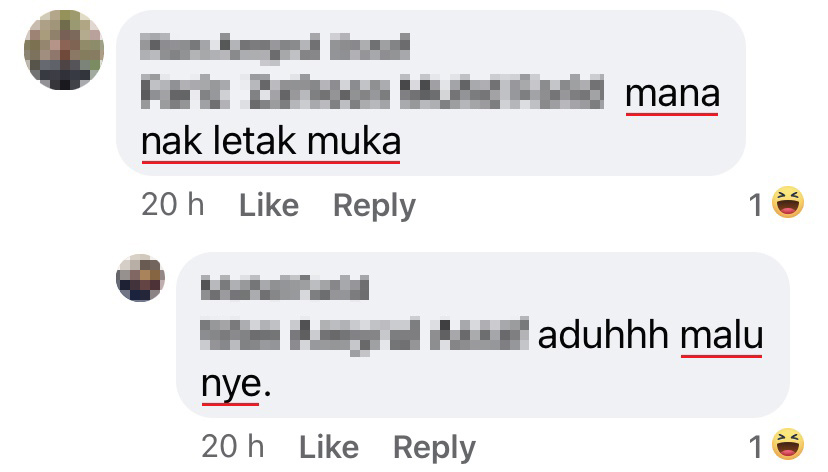Viewport: 828px width, 472px height.
Task: Click the word "mana" in the first comment
Action: [672, 93]
